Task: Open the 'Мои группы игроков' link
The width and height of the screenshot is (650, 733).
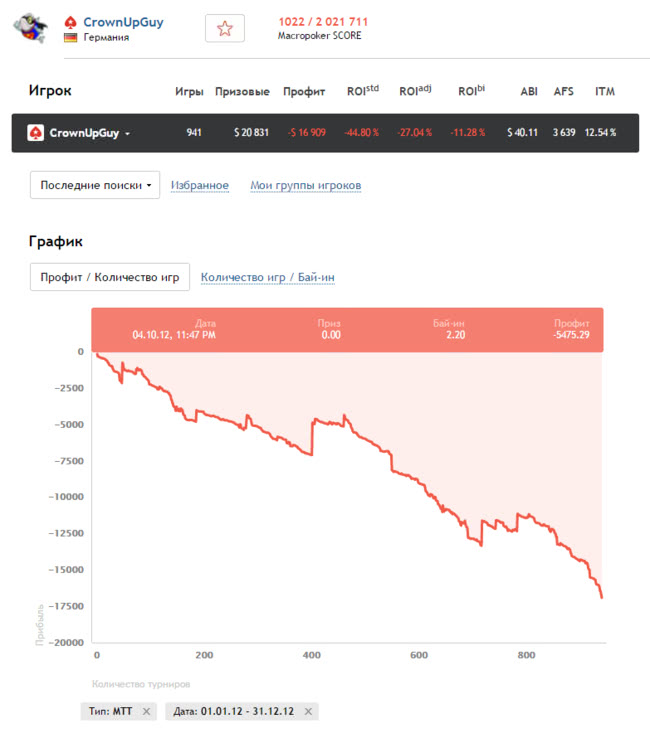Action: pyautogui.click(x=305, y=185)
